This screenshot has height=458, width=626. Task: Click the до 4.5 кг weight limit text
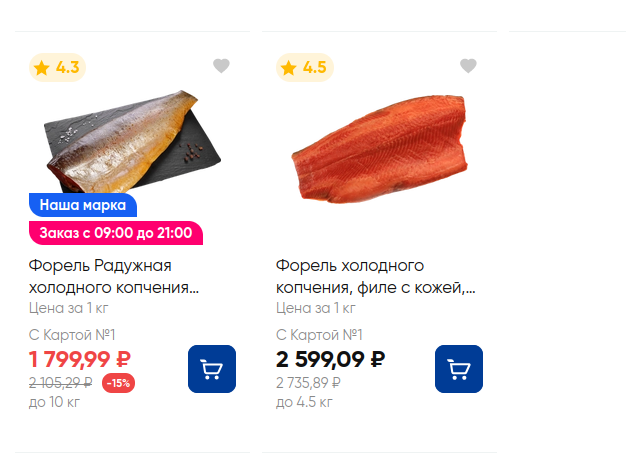304,402
